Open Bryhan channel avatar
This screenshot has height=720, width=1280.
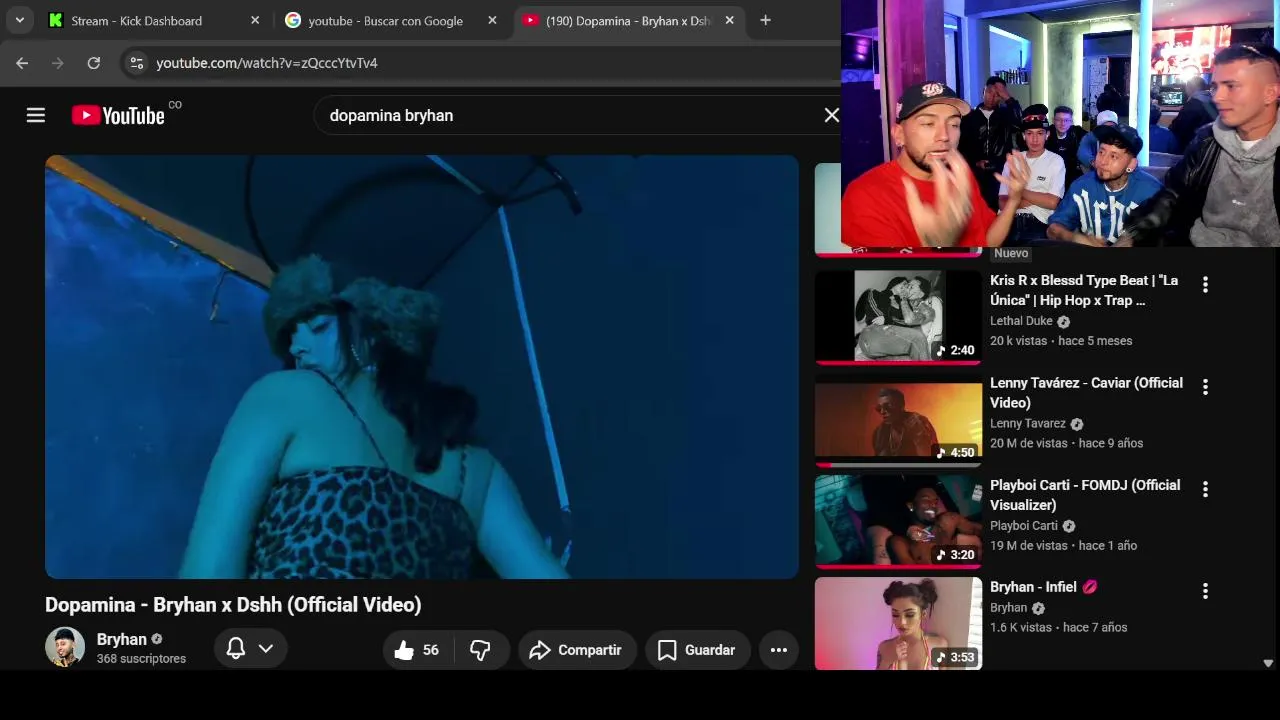point(65,647)
